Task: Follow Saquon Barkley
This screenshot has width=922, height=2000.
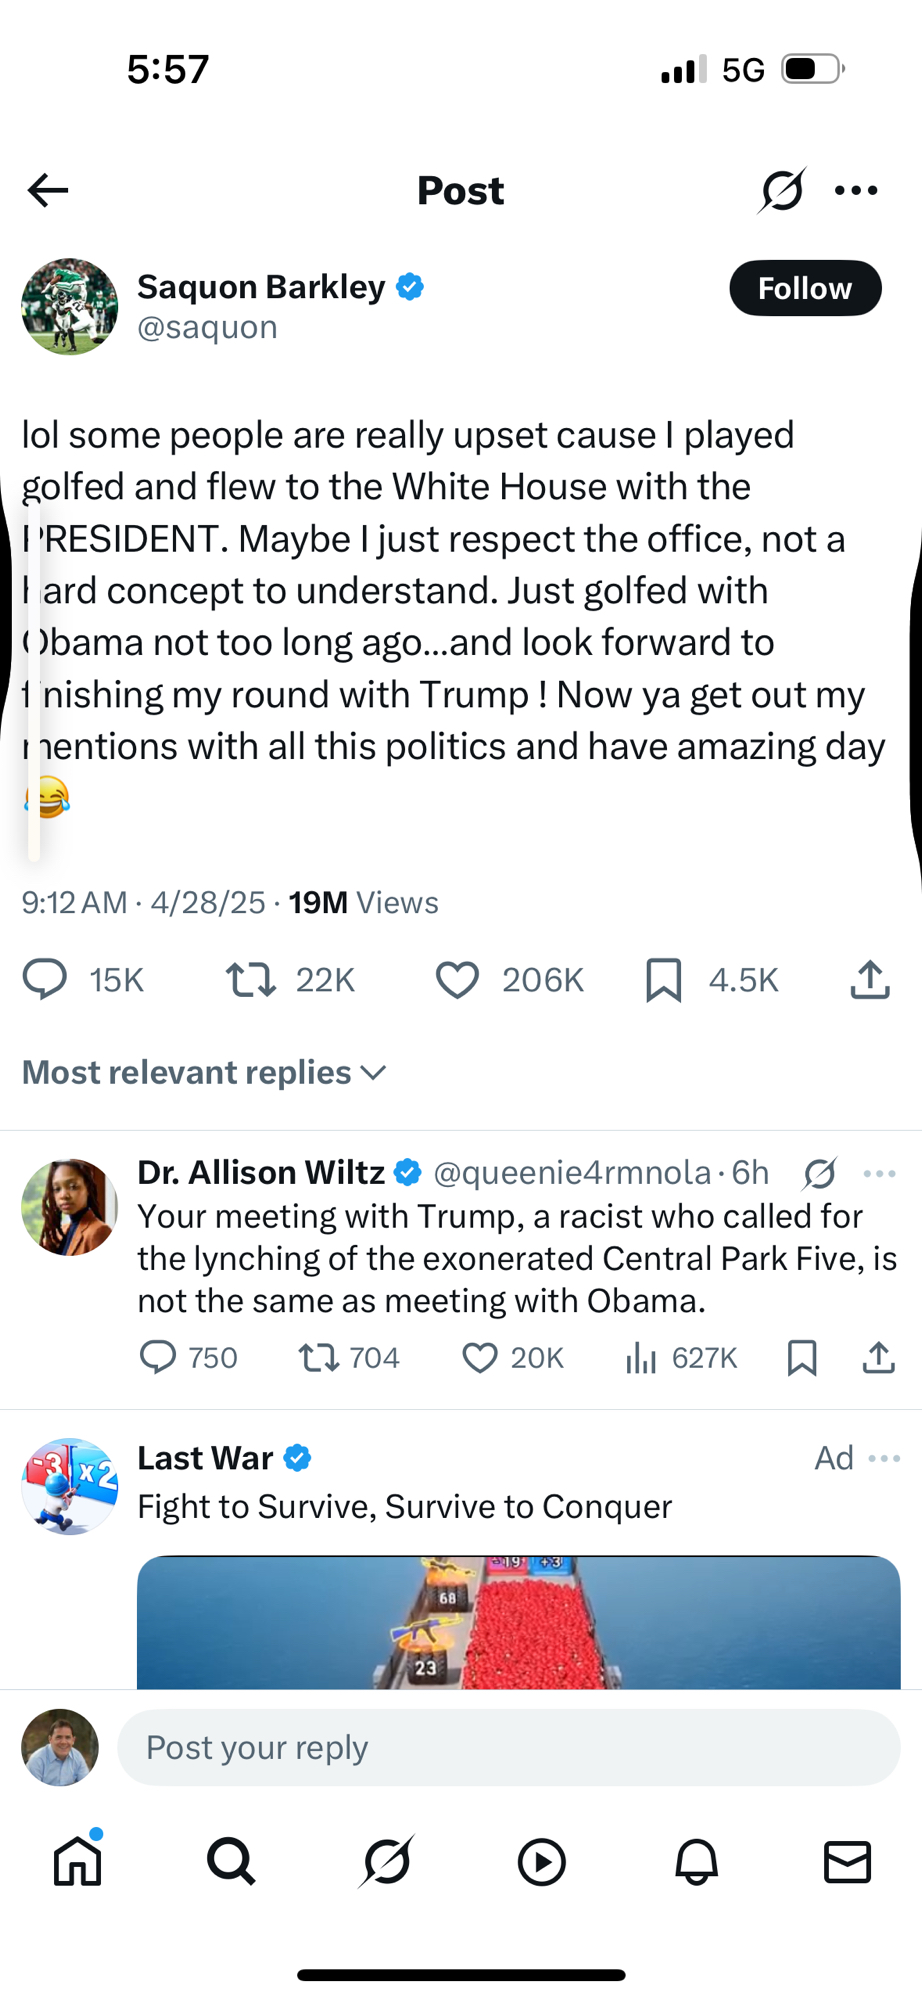Action: click(805, 288)
